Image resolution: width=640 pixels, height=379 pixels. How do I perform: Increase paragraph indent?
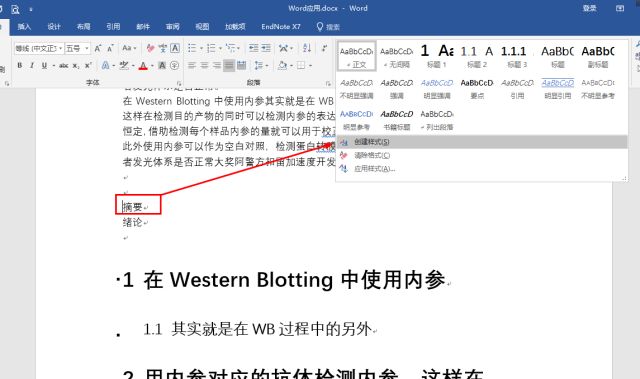(x=266, y=48)
